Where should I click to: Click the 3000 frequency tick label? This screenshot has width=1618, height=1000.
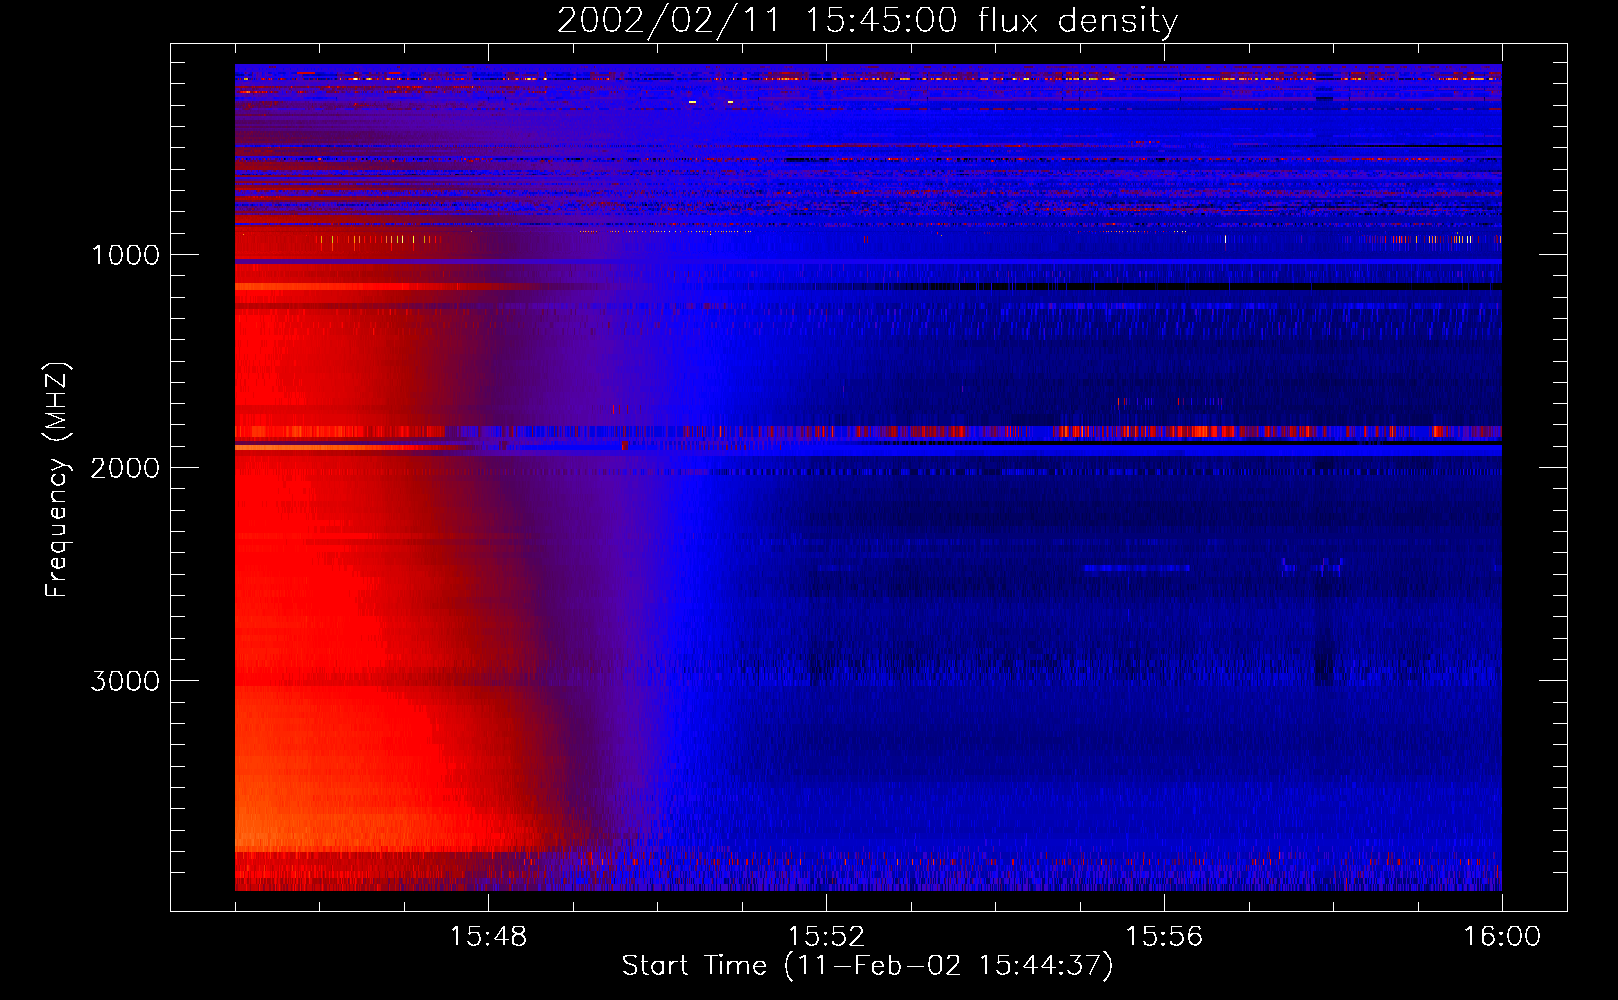pyautogui.click(x=125, y=681)
